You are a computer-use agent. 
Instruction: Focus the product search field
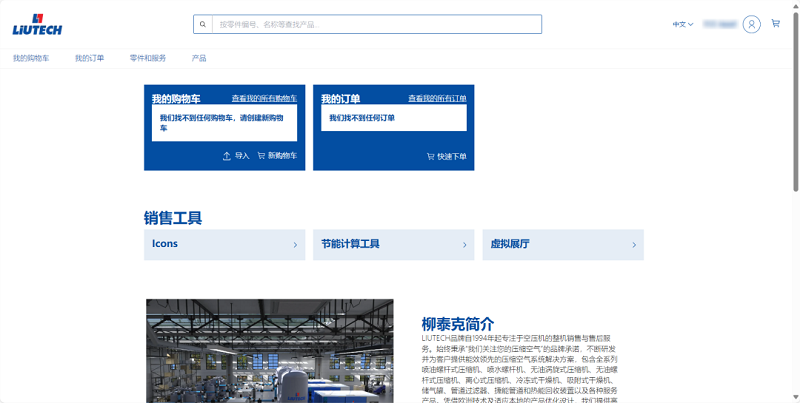[377, 24]
